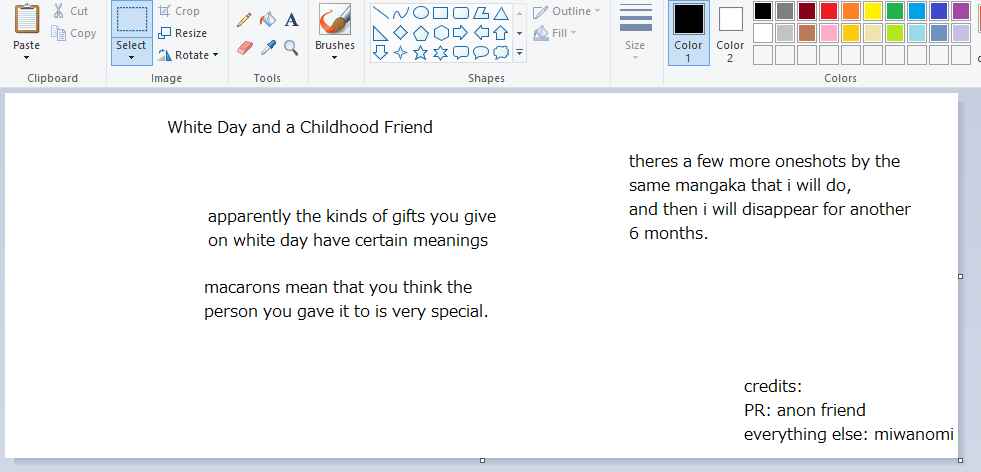Expand the Brushes dropdown

coord(335,58)
